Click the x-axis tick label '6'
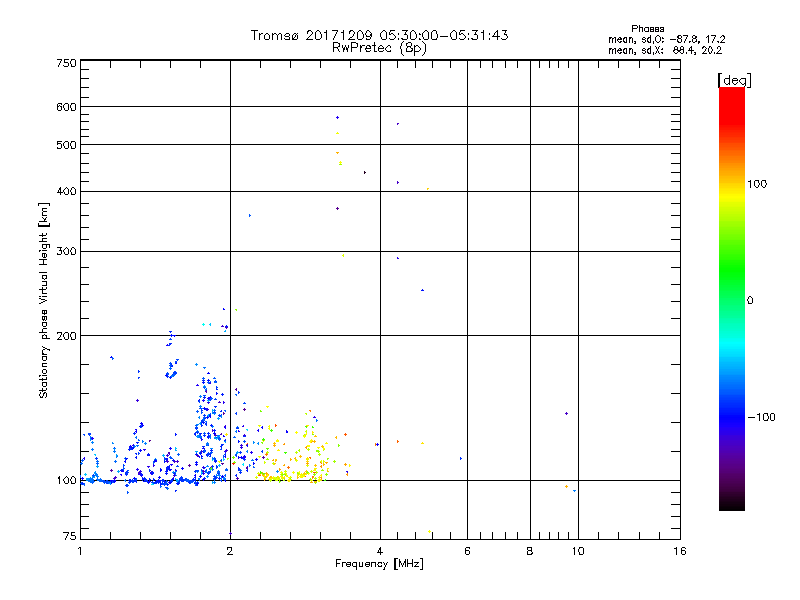This screenshot has height=600, width=800. coord(467,551)
